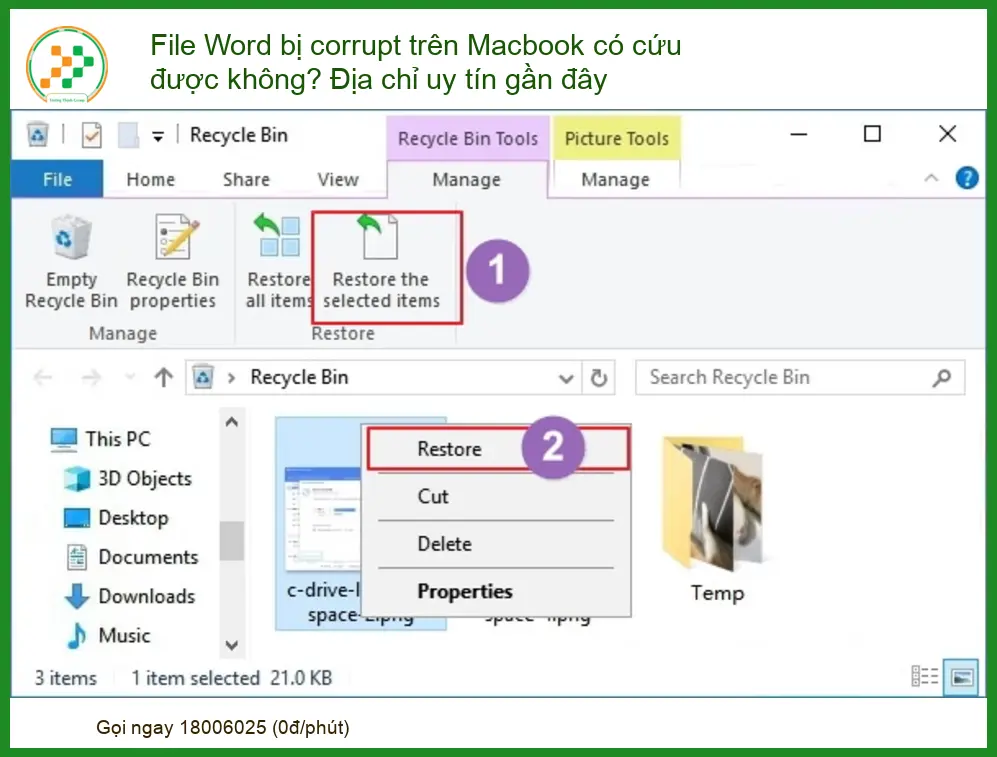
Task: Switch to large icons view layout
Action: click(x=961, y=677)
